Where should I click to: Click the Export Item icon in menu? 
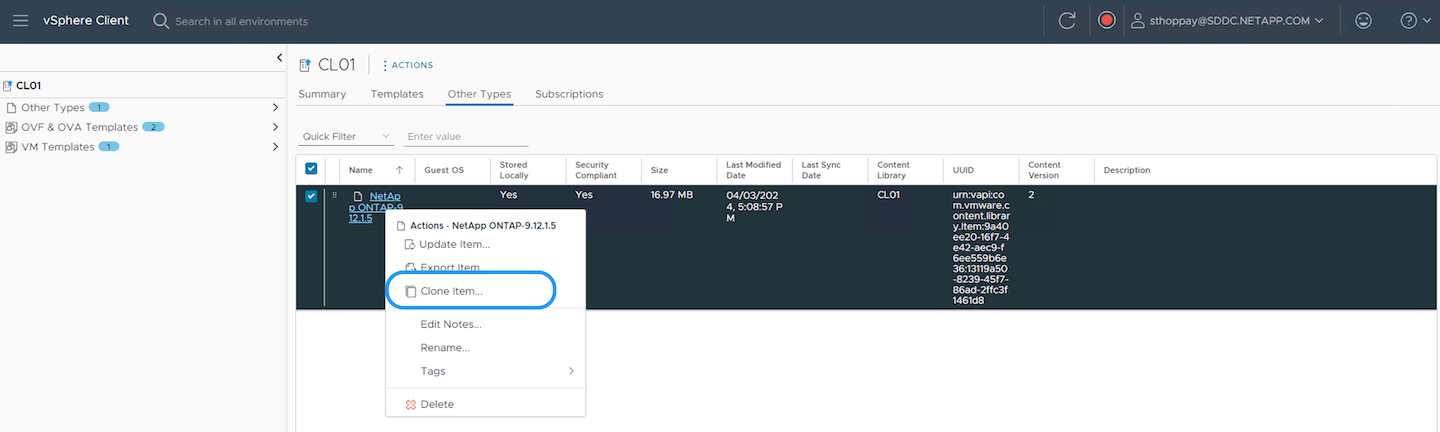coord(410,267)
